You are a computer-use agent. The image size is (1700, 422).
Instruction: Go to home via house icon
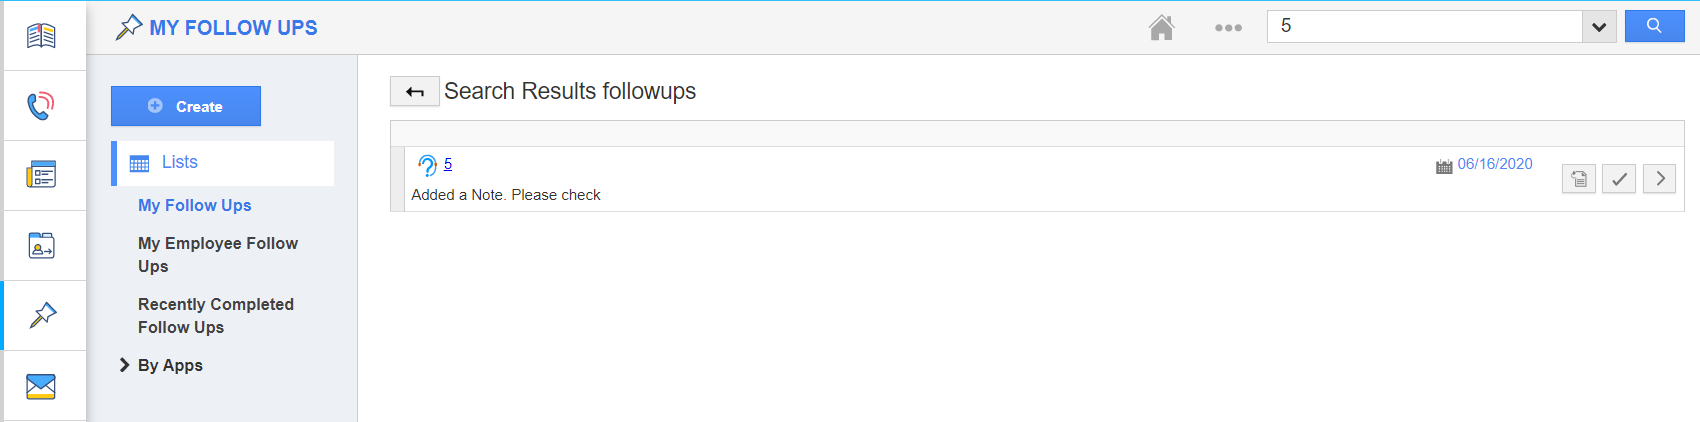tap(1161, 27)
